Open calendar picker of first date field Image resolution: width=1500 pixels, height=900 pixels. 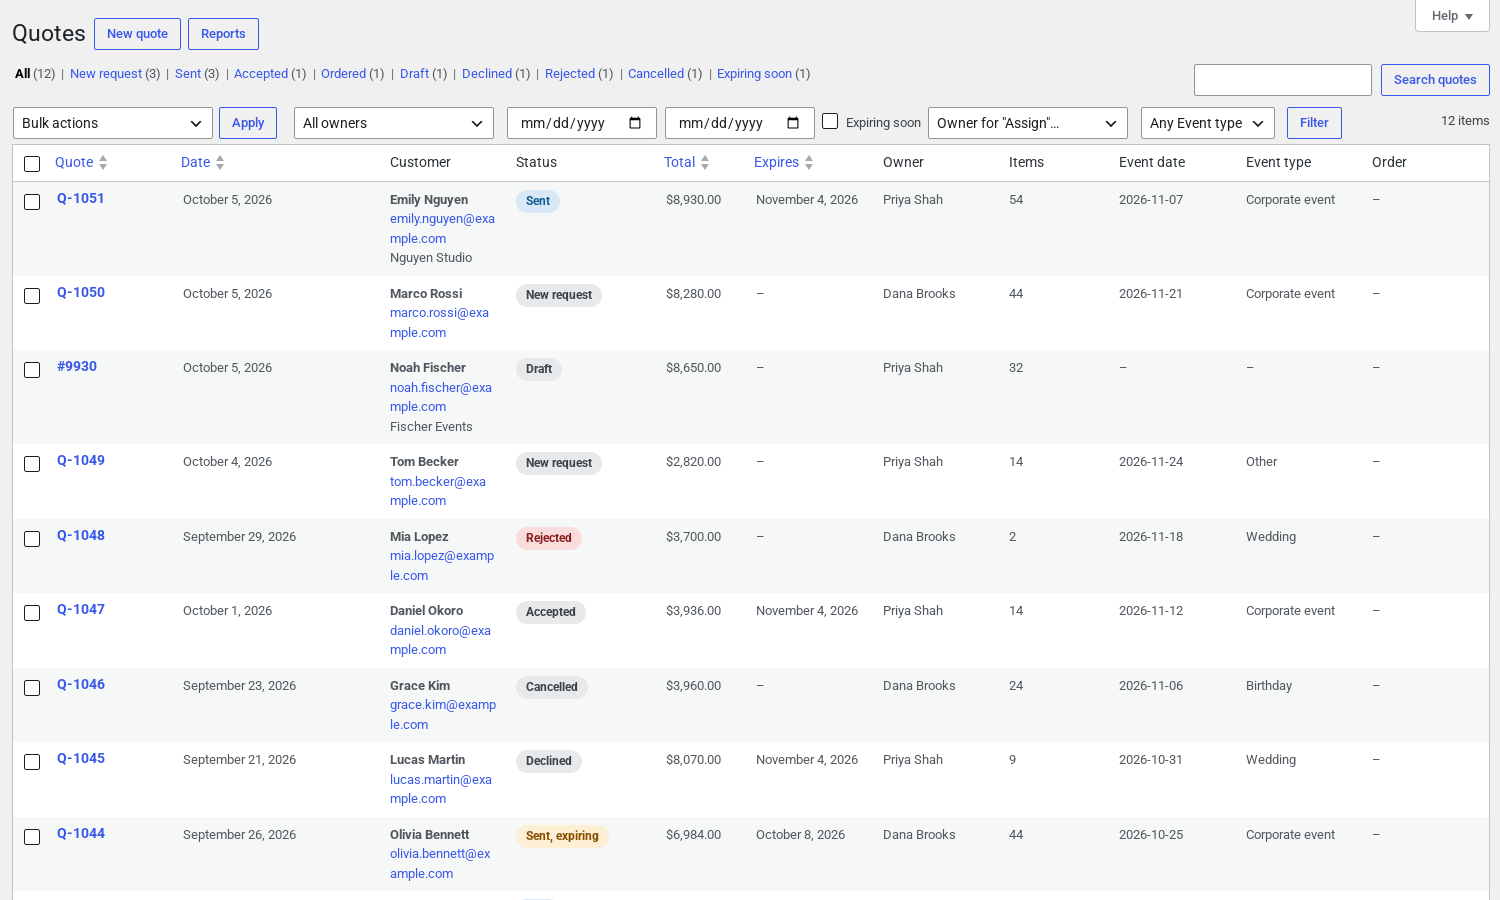coord(635,123)
